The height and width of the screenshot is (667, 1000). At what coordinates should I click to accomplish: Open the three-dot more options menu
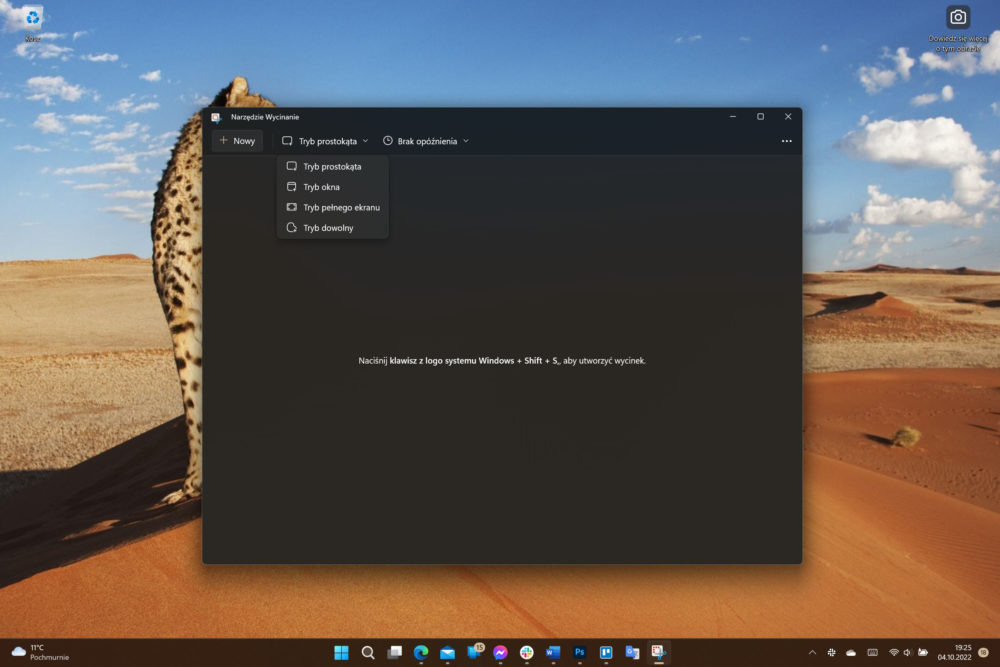click(786, 141)
